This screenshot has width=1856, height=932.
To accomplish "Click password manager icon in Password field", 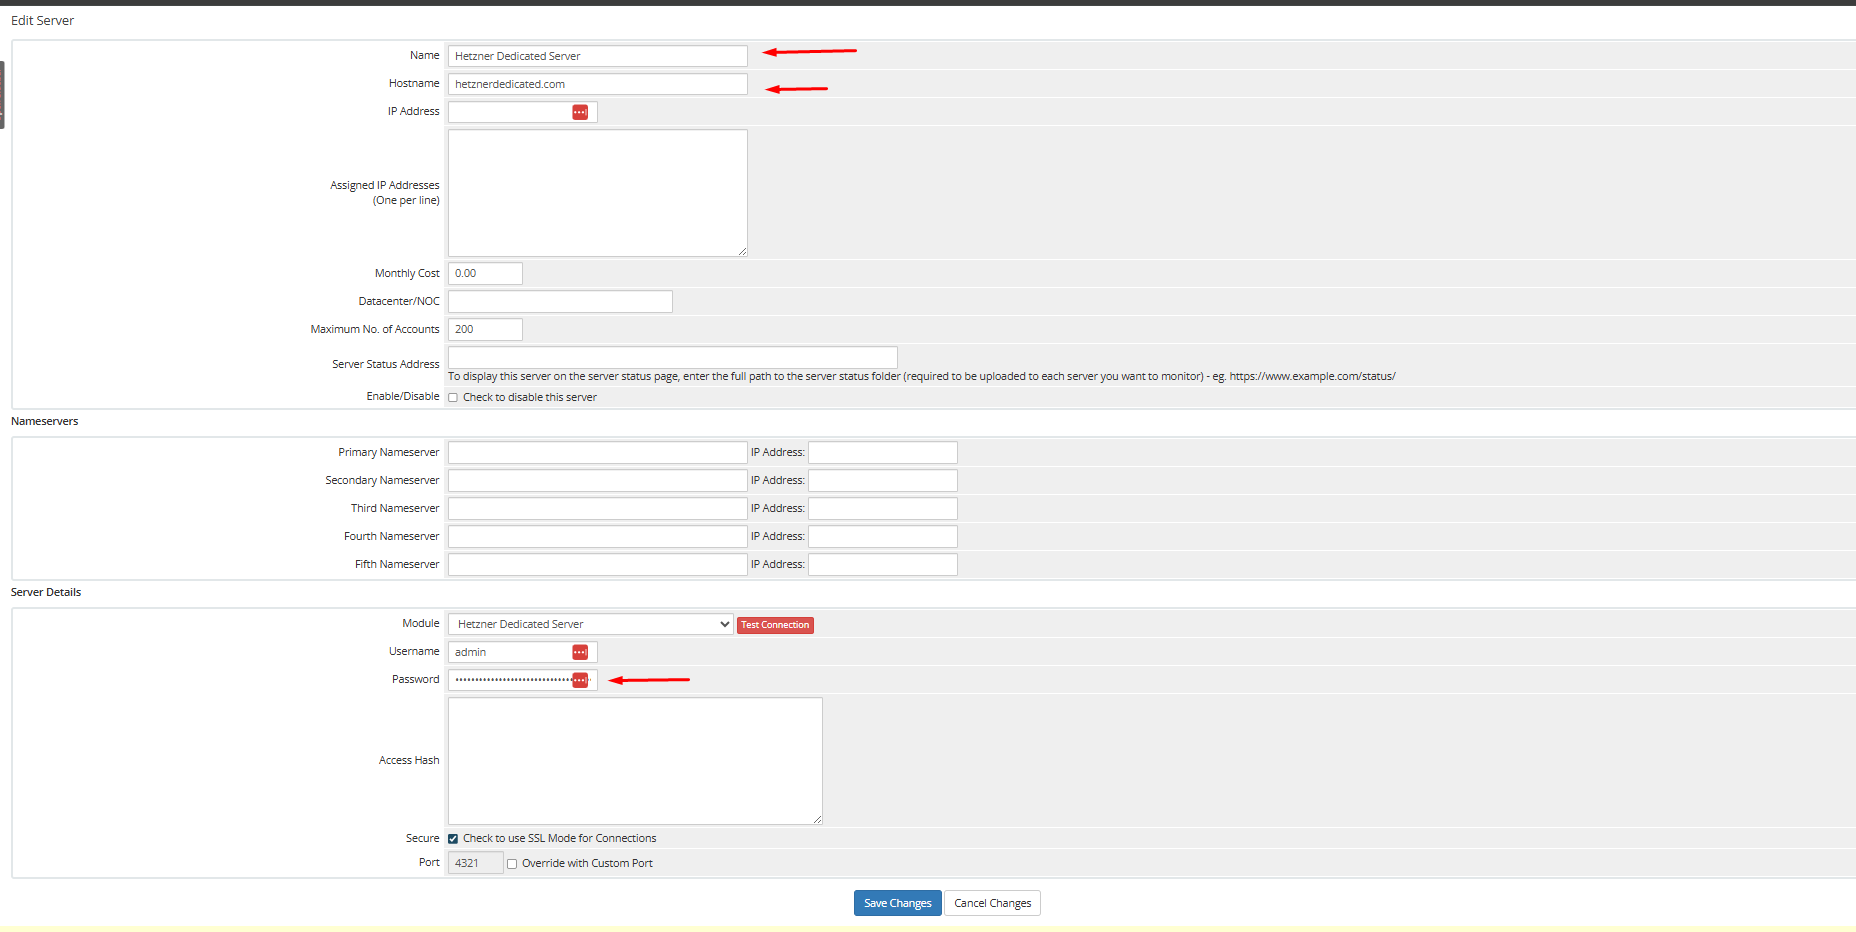I will [x=580, y=680].
